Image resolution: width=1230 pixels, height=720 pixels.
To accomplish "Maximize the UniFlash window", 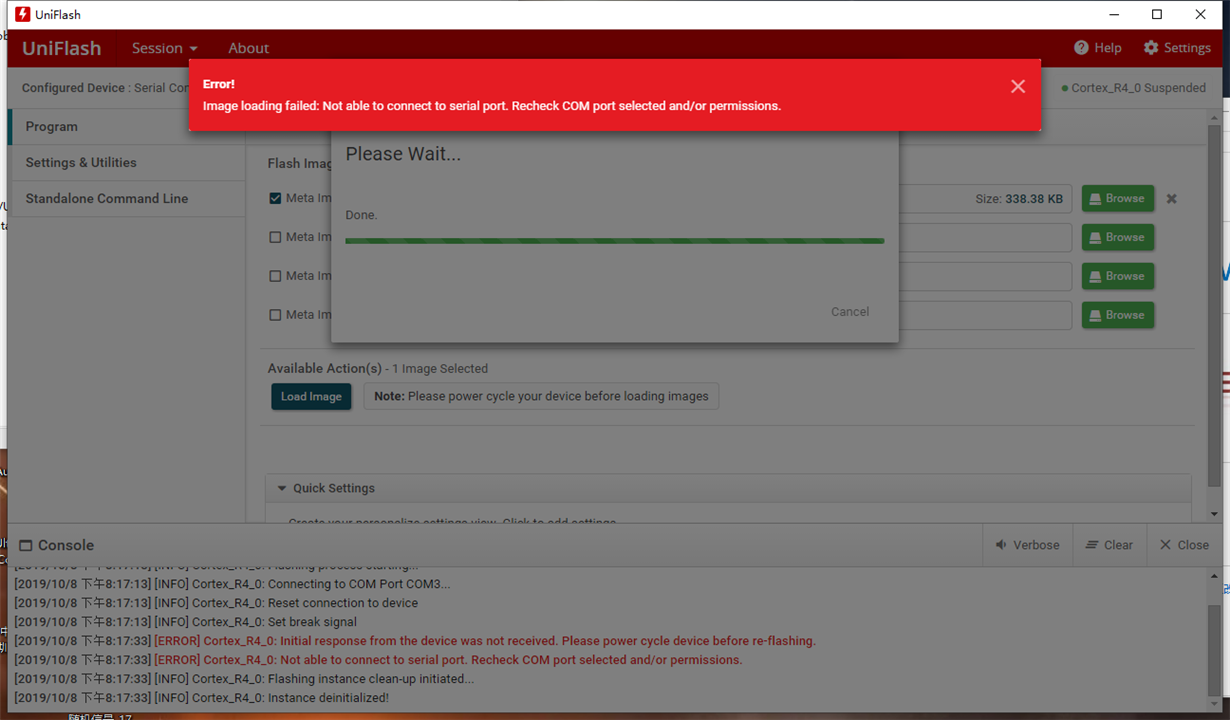I will [x=1157, y=14].
